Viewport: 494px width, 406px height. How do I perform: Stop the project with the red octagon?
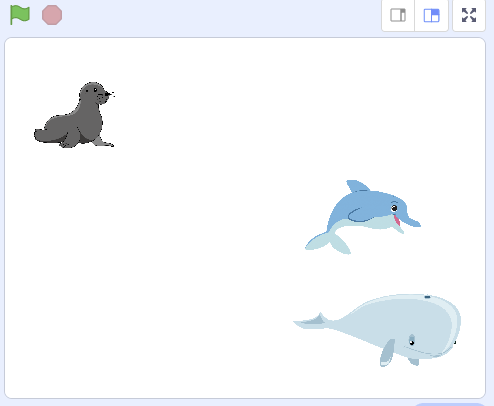52,15
